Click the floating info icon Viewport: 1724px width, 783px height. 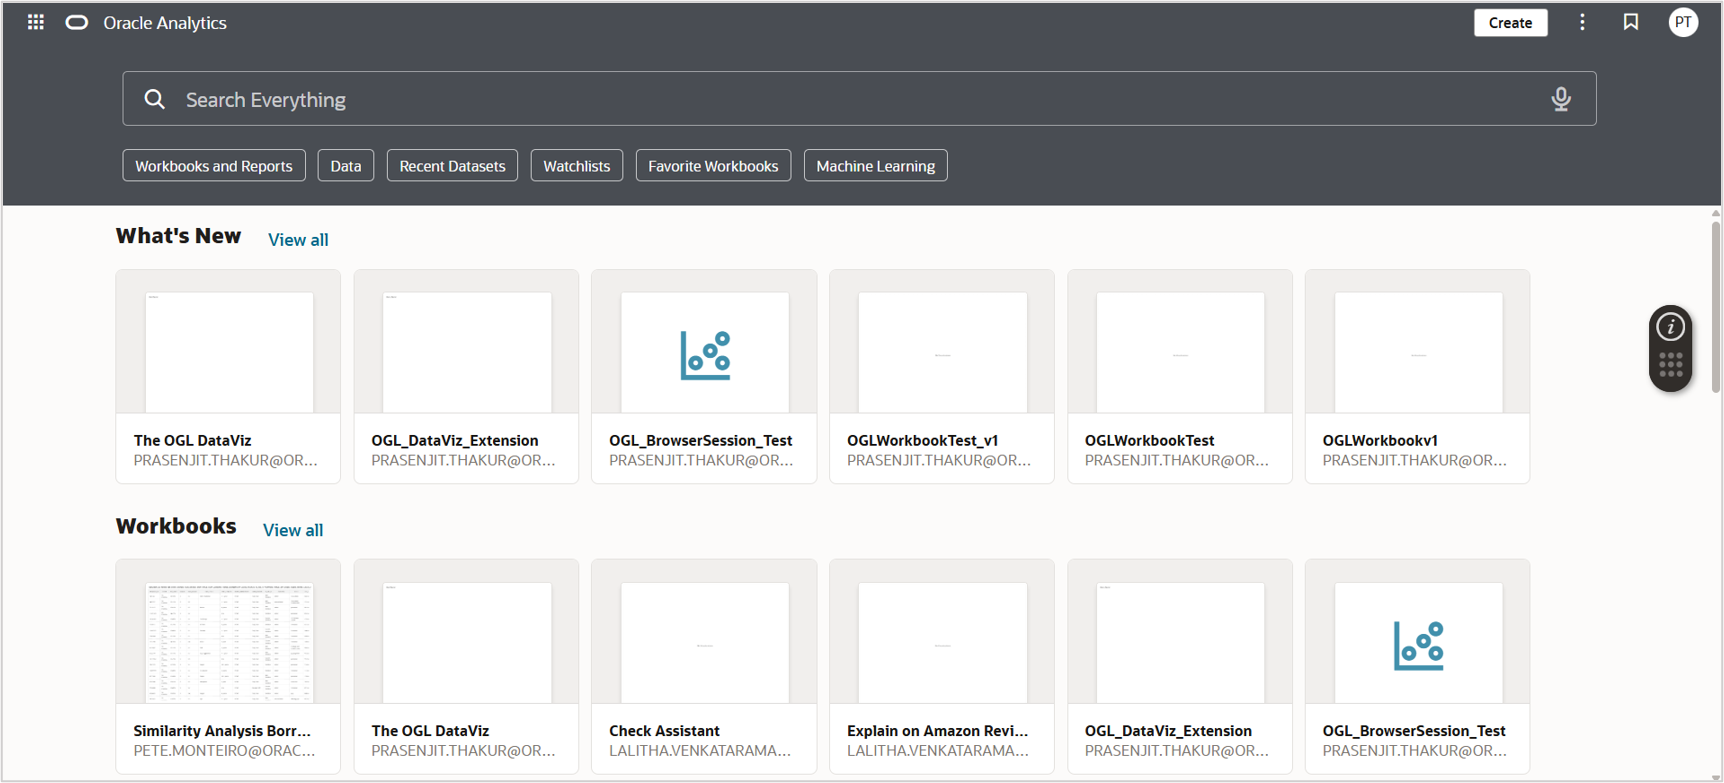[1670, 327]
